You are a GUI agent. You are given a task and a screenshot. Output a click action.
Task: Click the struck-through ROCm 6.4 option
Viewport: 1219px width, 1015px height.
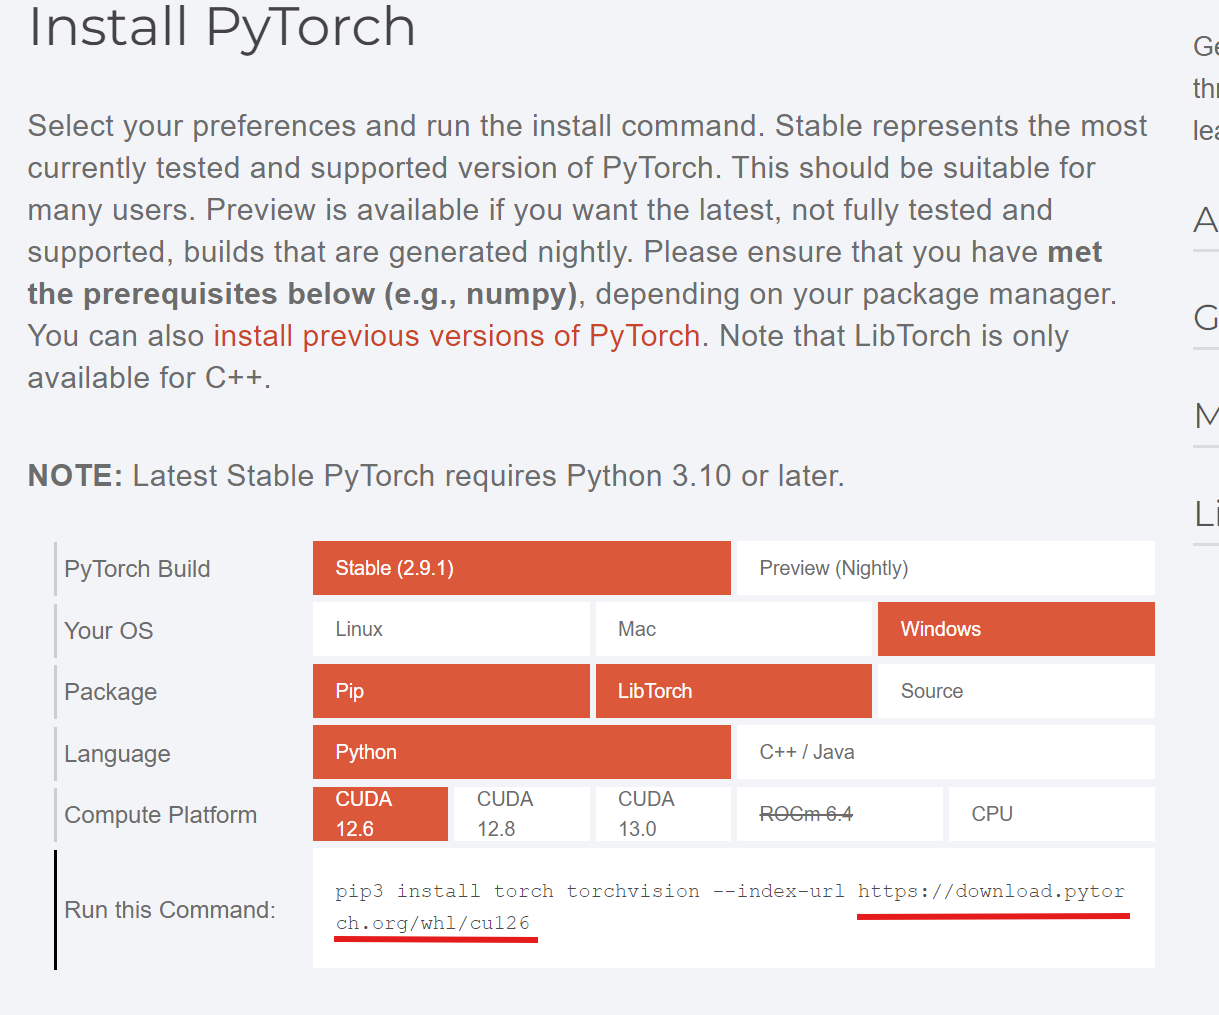click(839, 814)
